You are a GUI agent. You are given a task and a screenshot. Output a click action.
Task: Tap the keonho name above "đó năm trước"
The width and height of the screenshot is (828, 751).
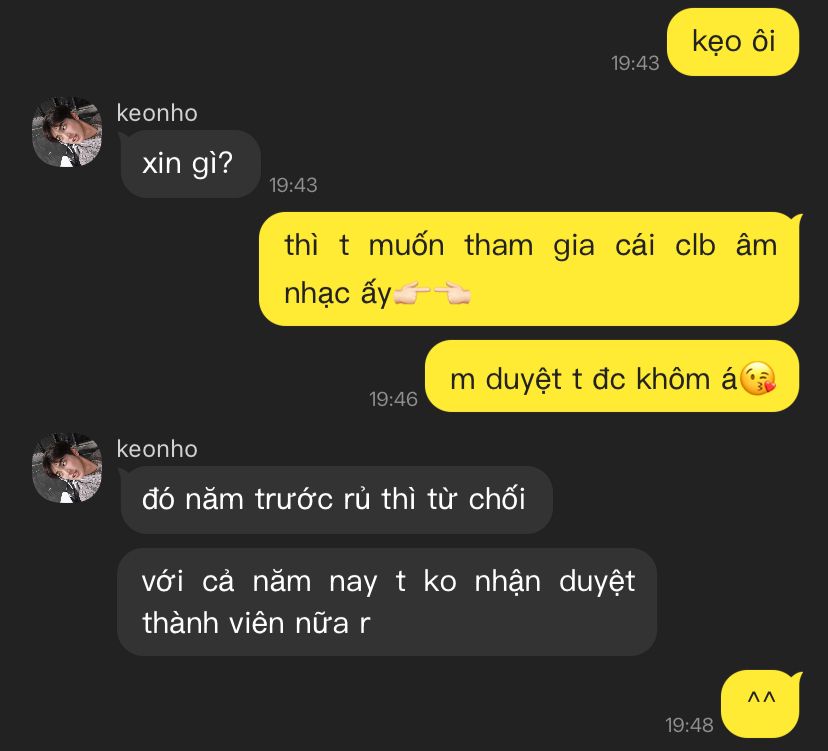(x=157, y=449)
